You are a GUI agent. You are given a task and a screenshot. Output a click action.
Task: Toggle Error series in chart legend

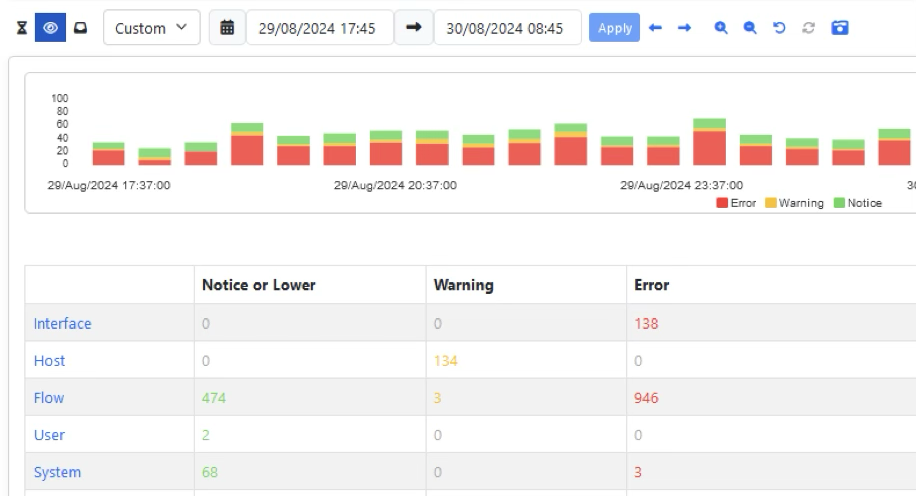coord(736,203)
